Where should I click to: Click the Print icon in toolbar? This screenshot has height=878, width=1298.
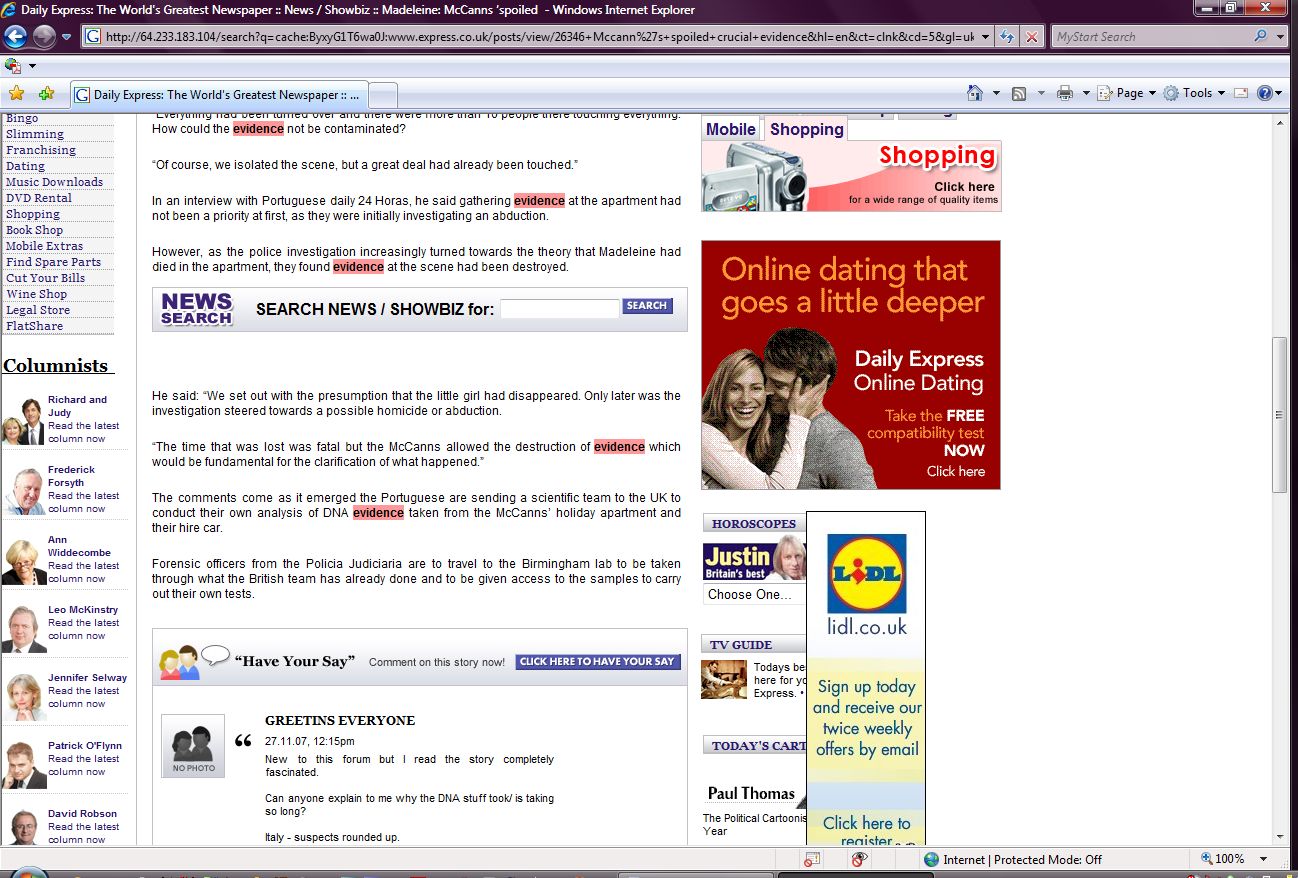pos(1065,93)
